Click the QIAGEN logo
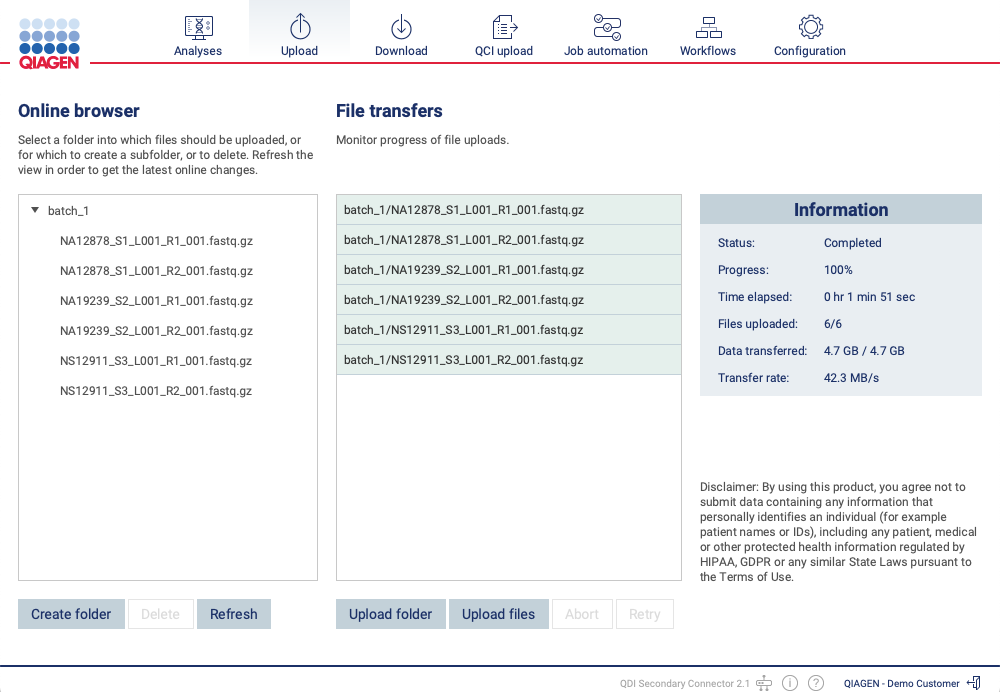 pyautogui.click(x=49, y=42)
